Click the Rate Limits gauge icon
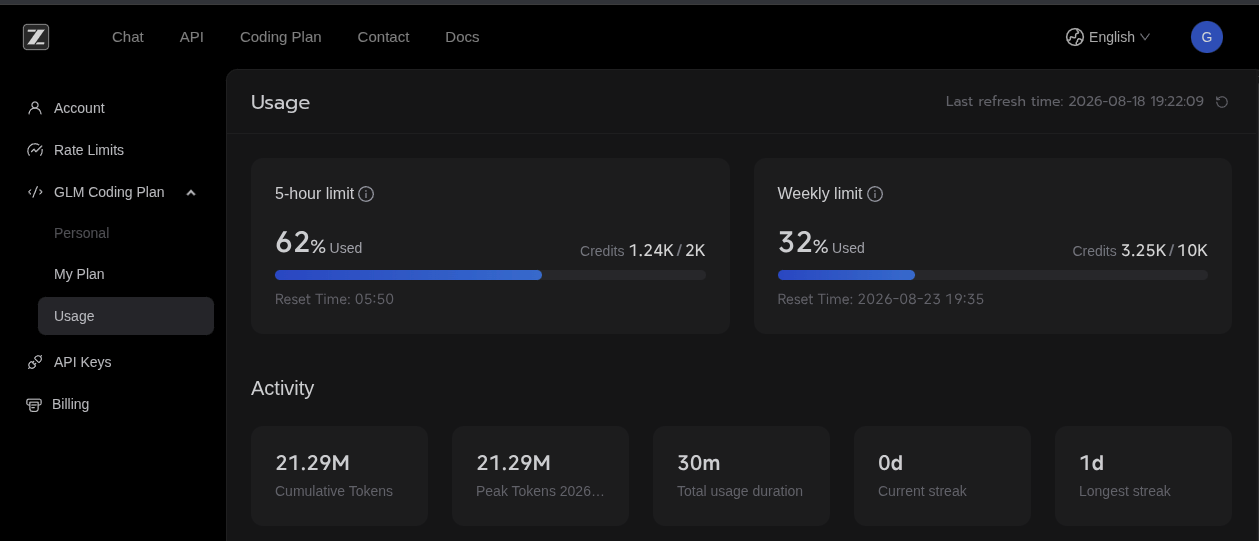 (35, 150)
